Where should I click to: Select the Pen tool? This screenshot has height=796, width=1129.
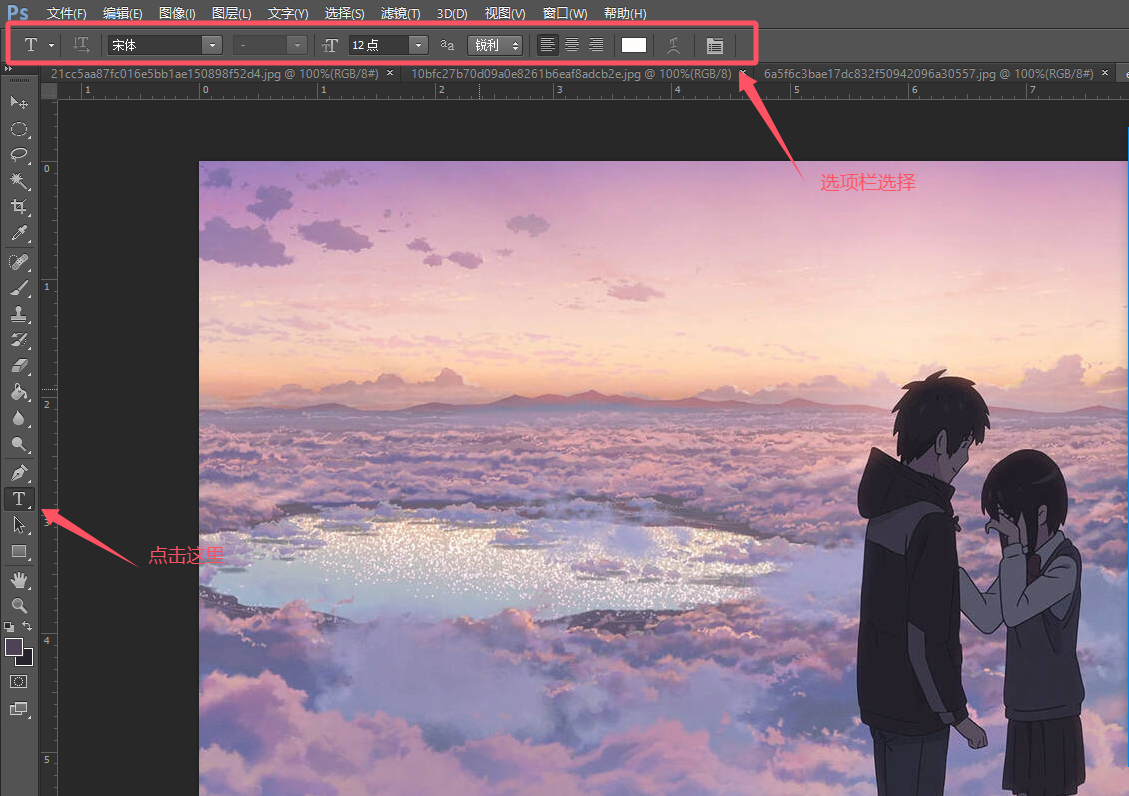tap(19, 473)
